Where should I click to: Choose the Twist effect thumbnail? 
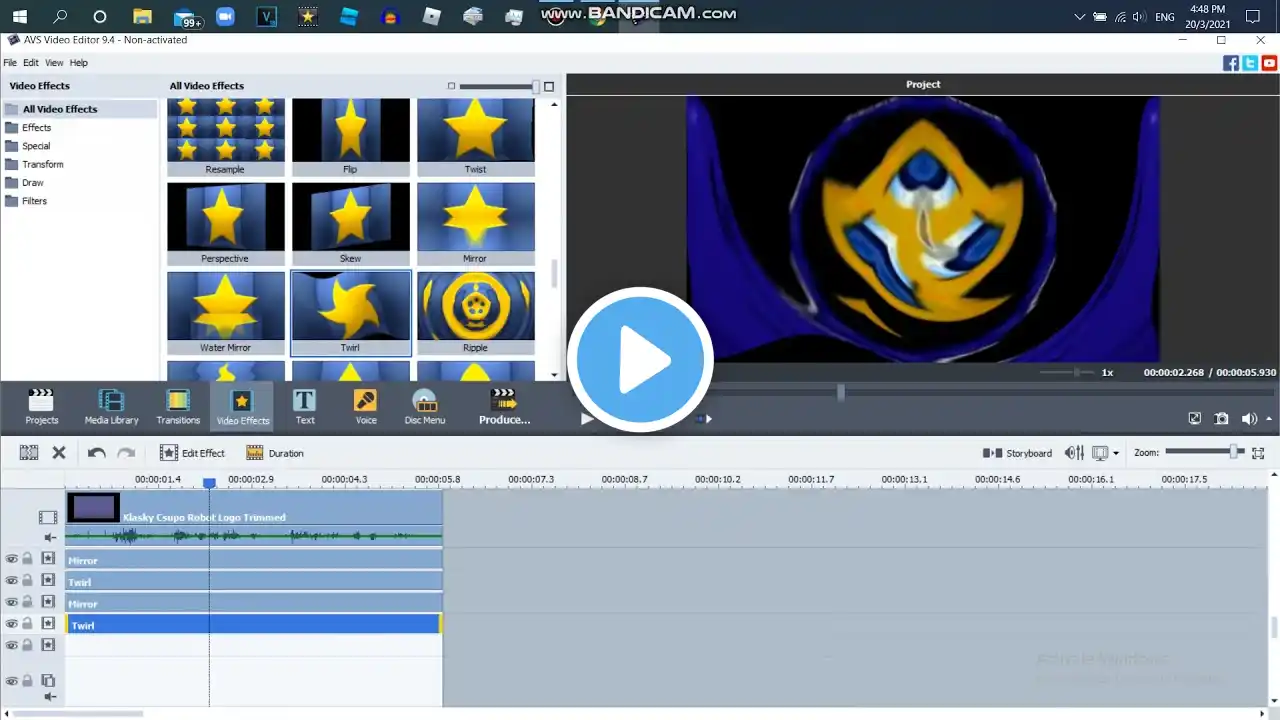[x=475, y=137]
